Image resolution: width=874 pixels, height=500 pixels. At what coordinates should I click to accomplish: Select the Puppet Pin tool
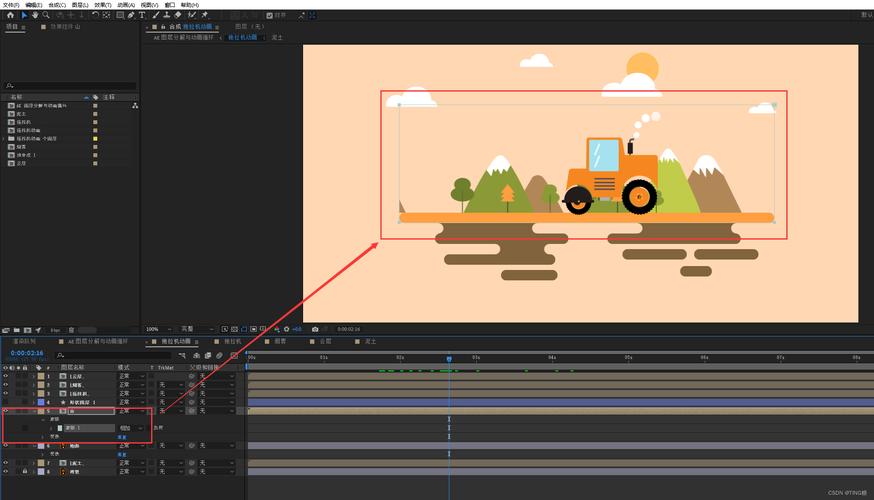tap(205, 15)
